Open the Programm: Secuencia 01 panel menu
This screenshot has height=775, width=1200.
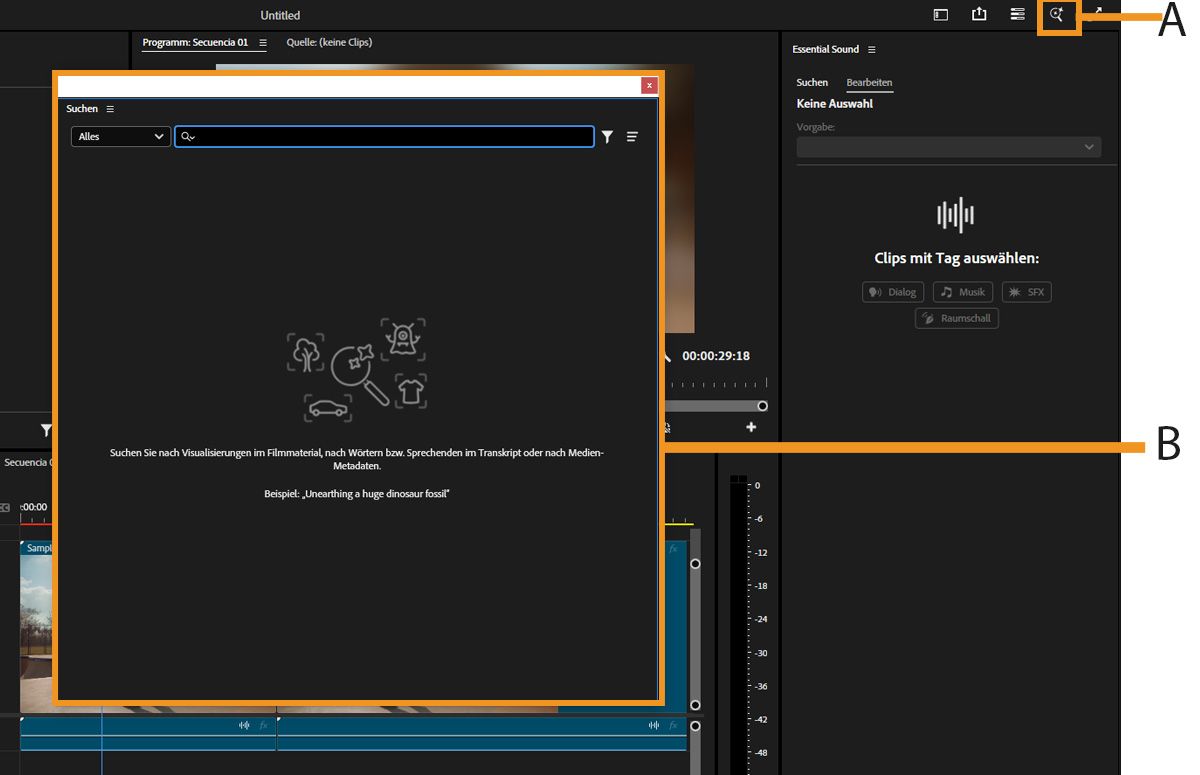tap(263, 43)
